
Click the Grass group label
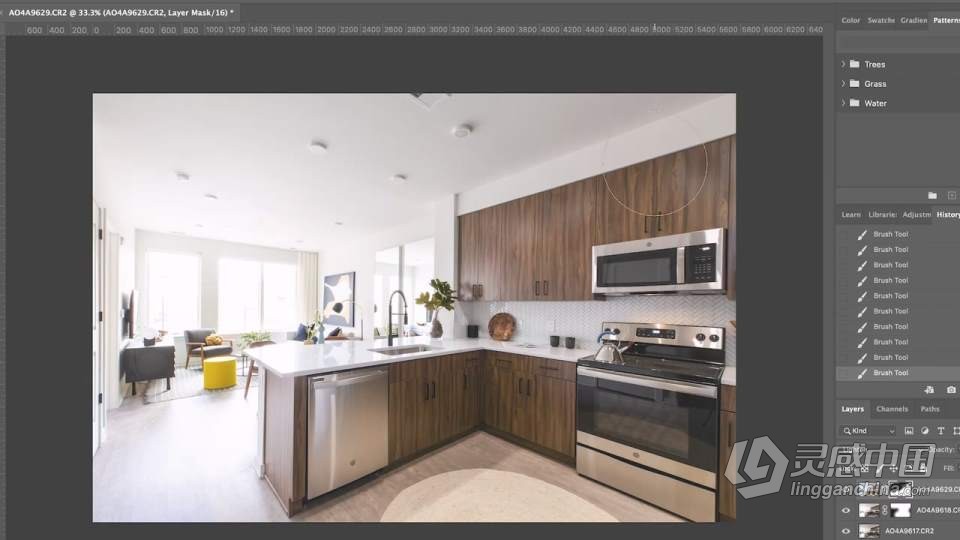875,84
